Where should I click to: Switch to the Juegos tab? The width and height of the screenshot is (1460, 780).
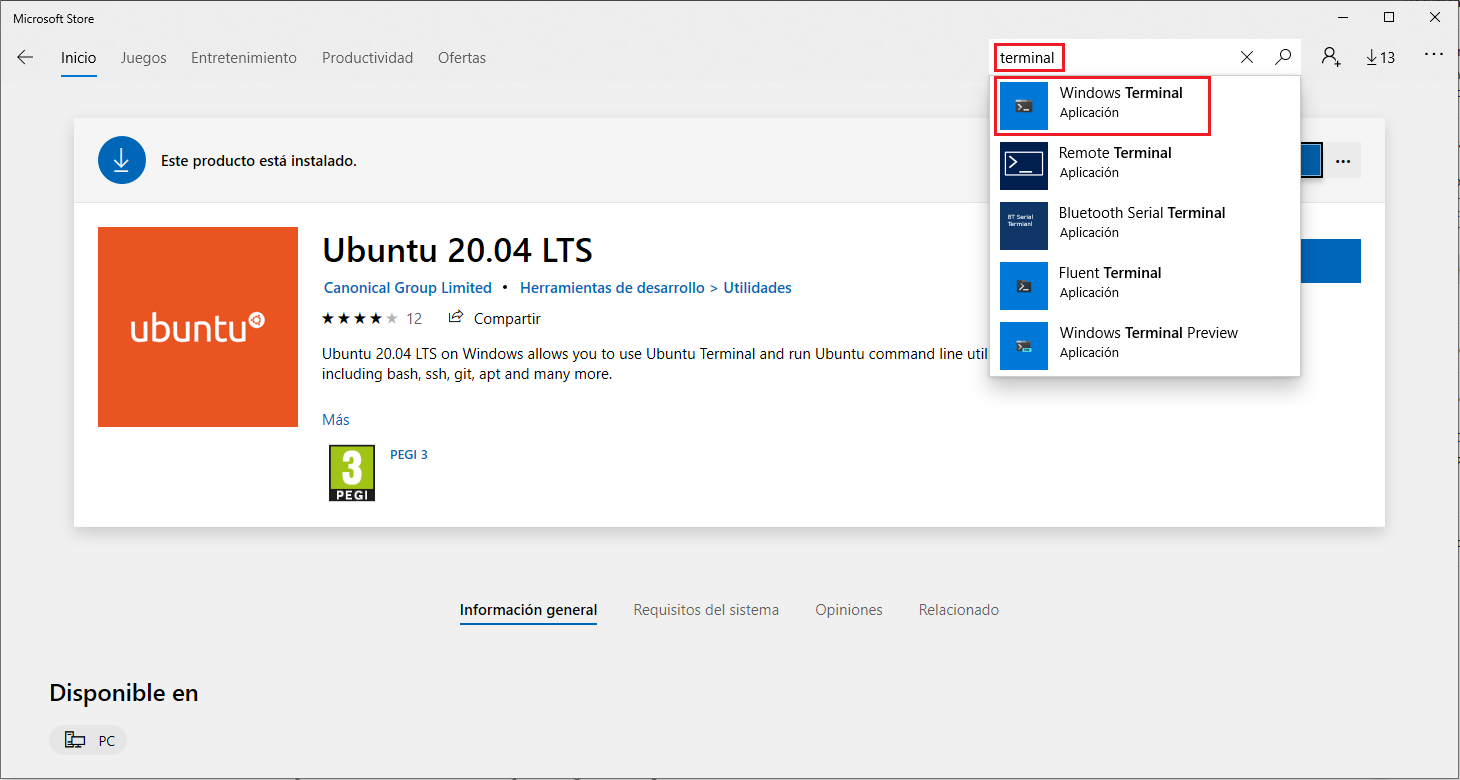tap(143, 58)
